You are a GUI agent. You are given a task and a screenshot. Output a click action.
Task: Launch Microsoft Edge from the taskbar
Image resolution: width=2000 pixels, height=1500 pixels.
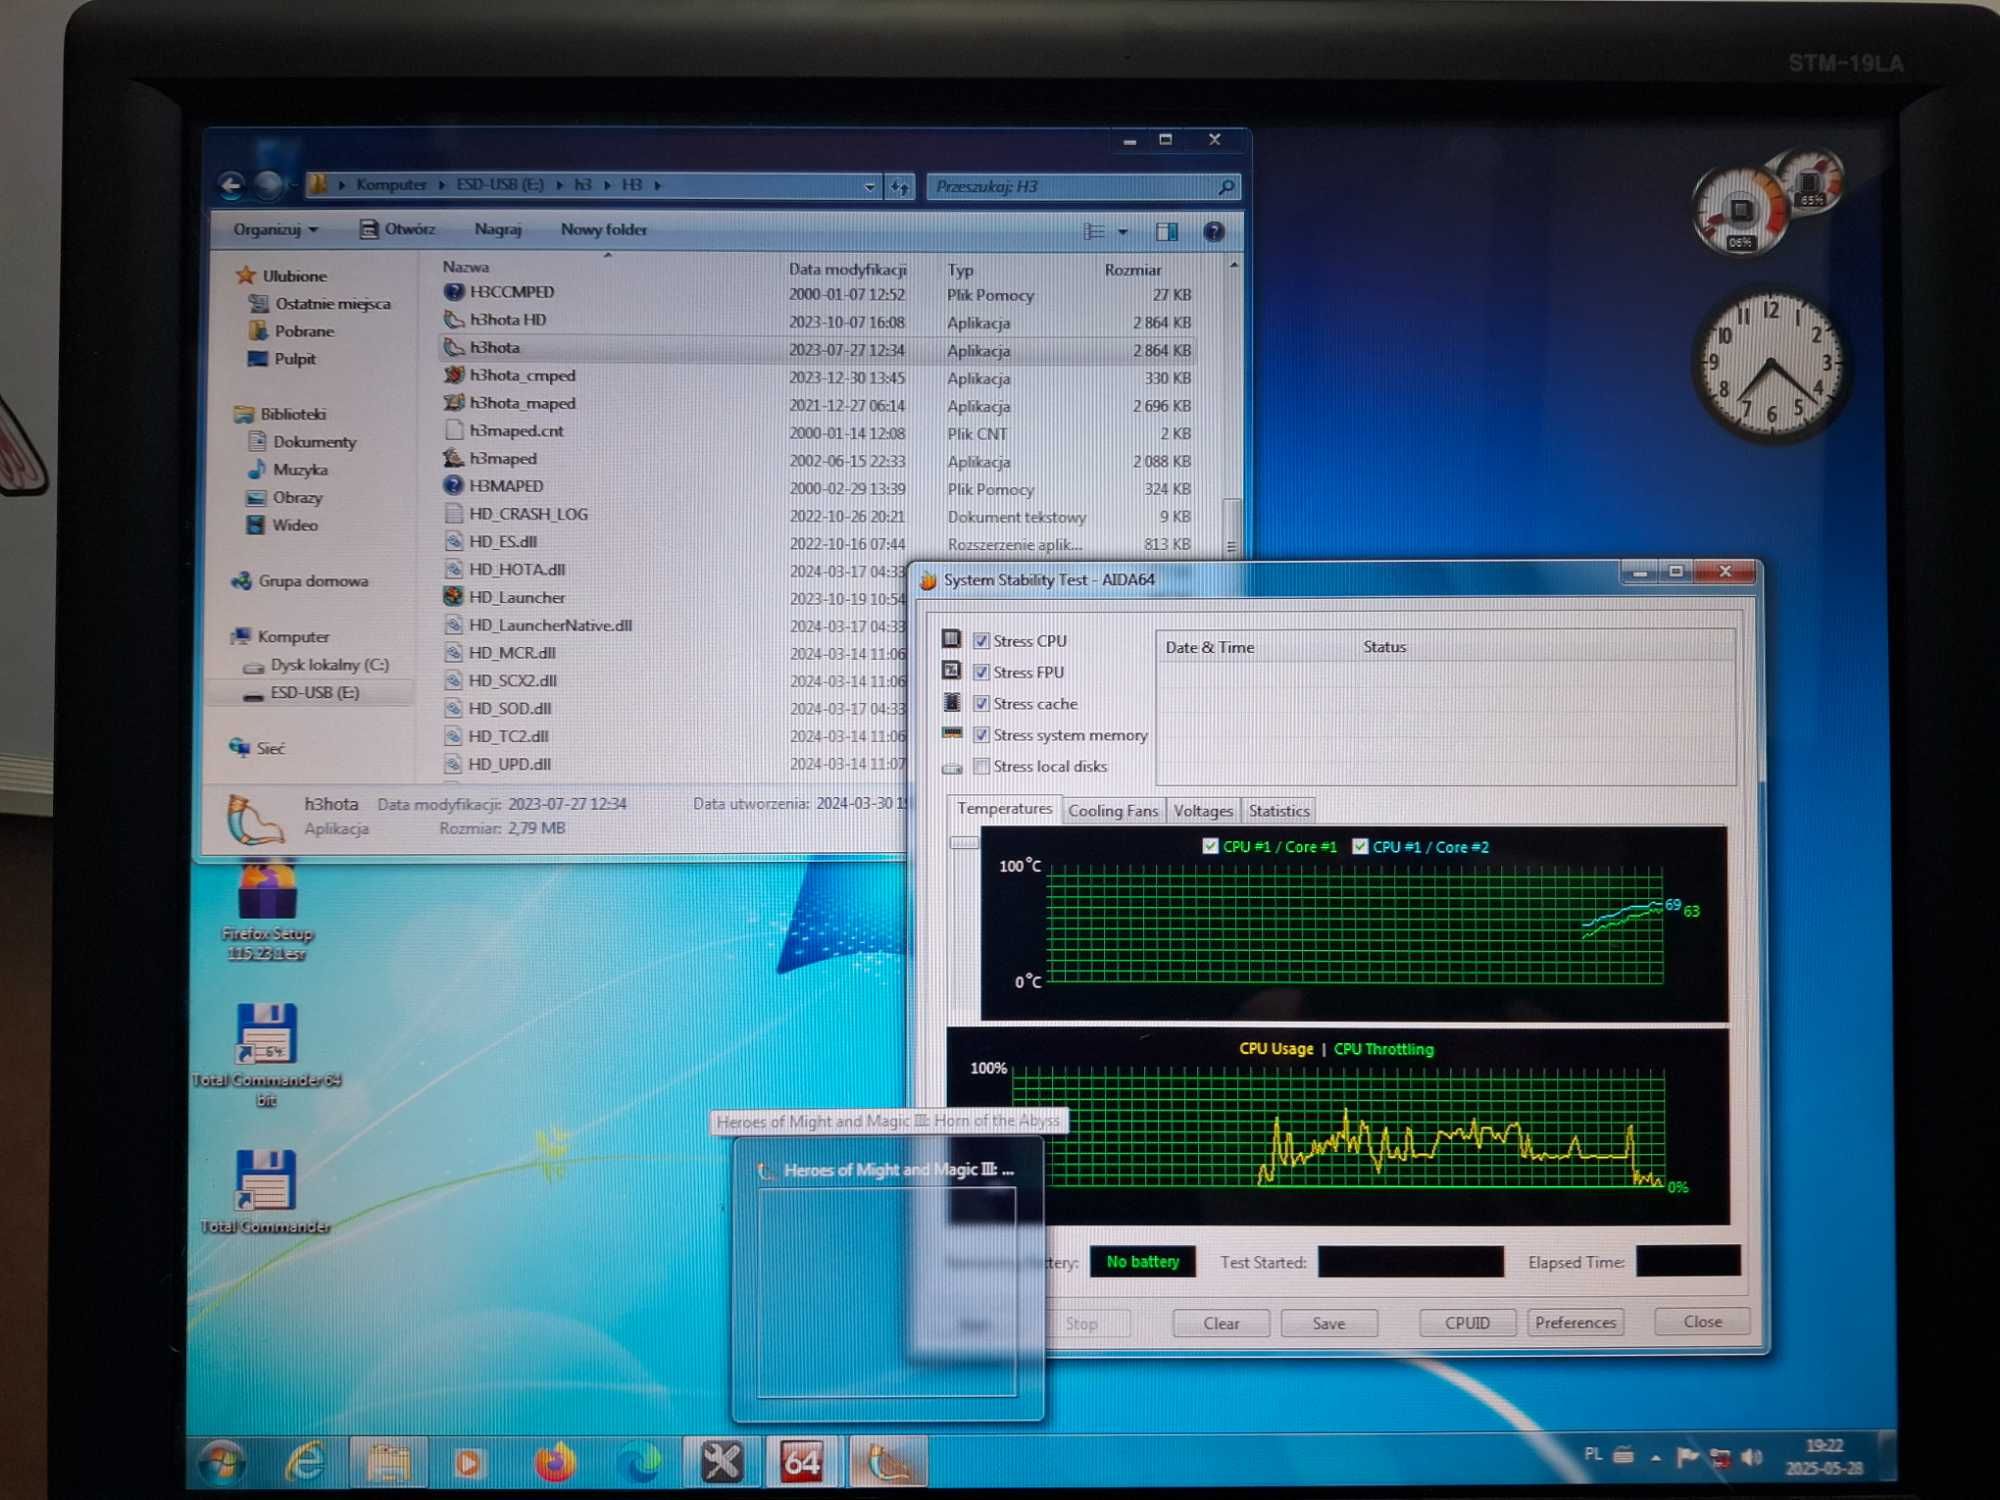tap(638, 1464)
